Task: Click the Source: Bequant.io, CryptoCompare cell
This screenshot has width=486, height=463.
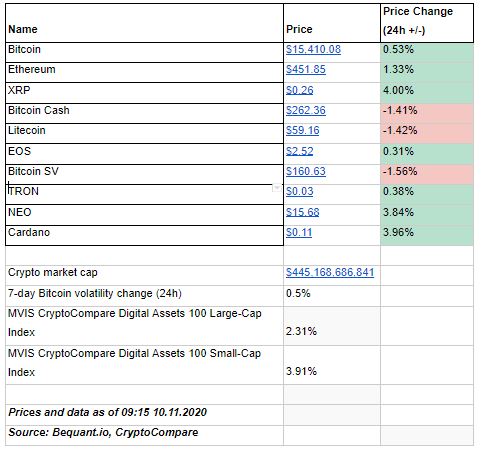Action: (144, 435)
